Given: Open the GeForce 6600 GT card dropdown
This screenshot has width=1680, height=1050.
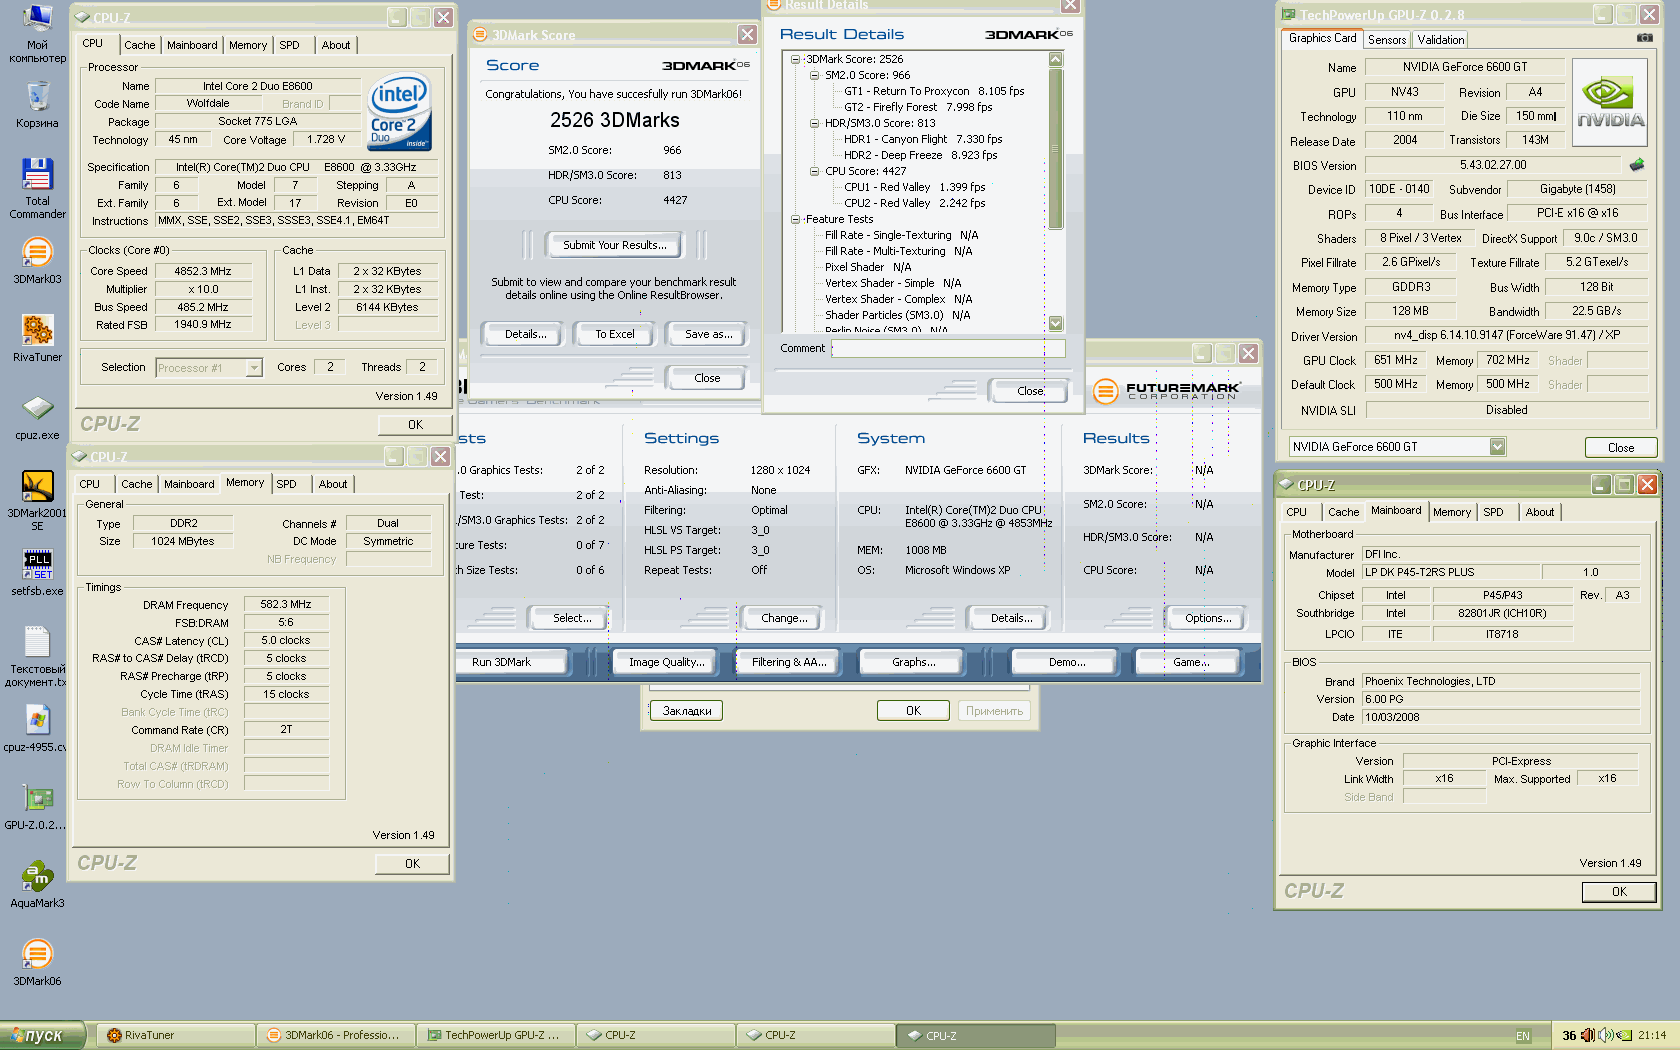Looking at the screenshot, I should [1497, 447].
